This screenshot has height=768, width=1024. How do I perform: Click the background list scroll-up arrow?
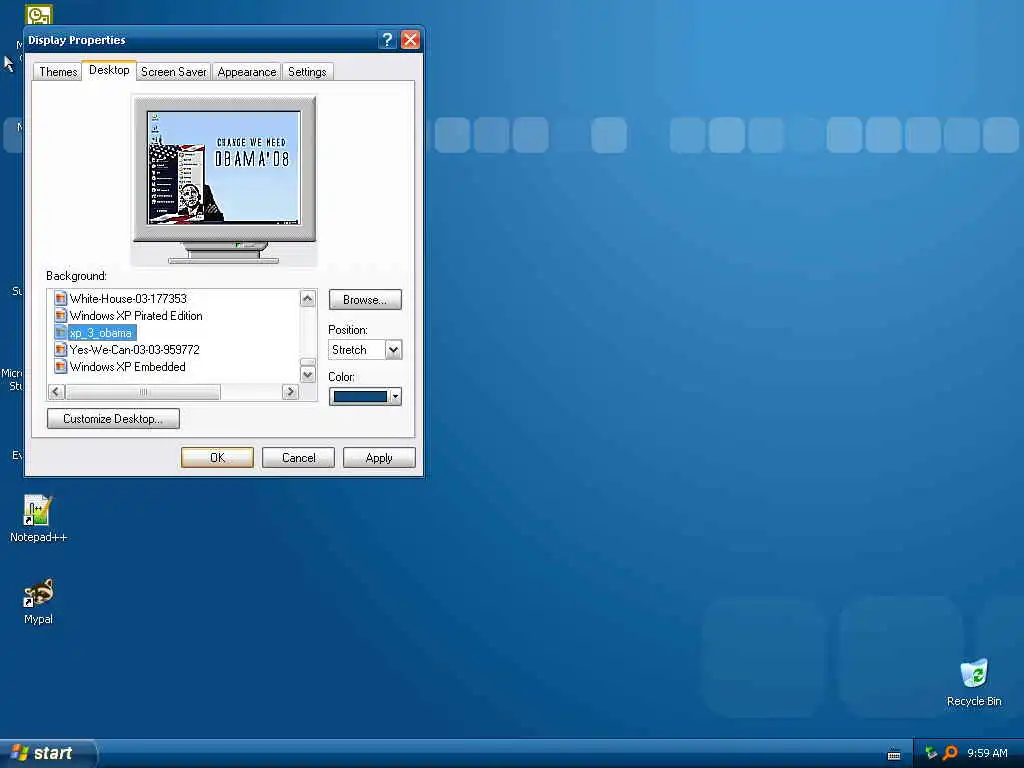[x=308, y=298]
